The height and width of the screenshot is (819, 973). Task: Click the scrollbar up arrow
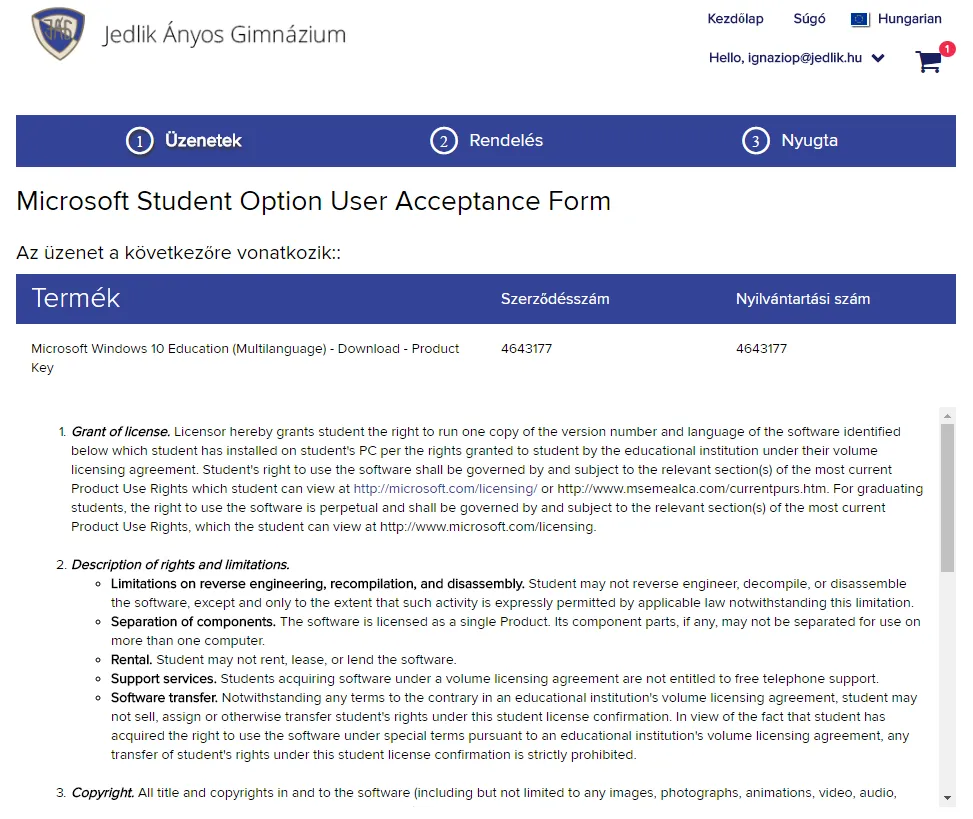(x=947, y=416)
